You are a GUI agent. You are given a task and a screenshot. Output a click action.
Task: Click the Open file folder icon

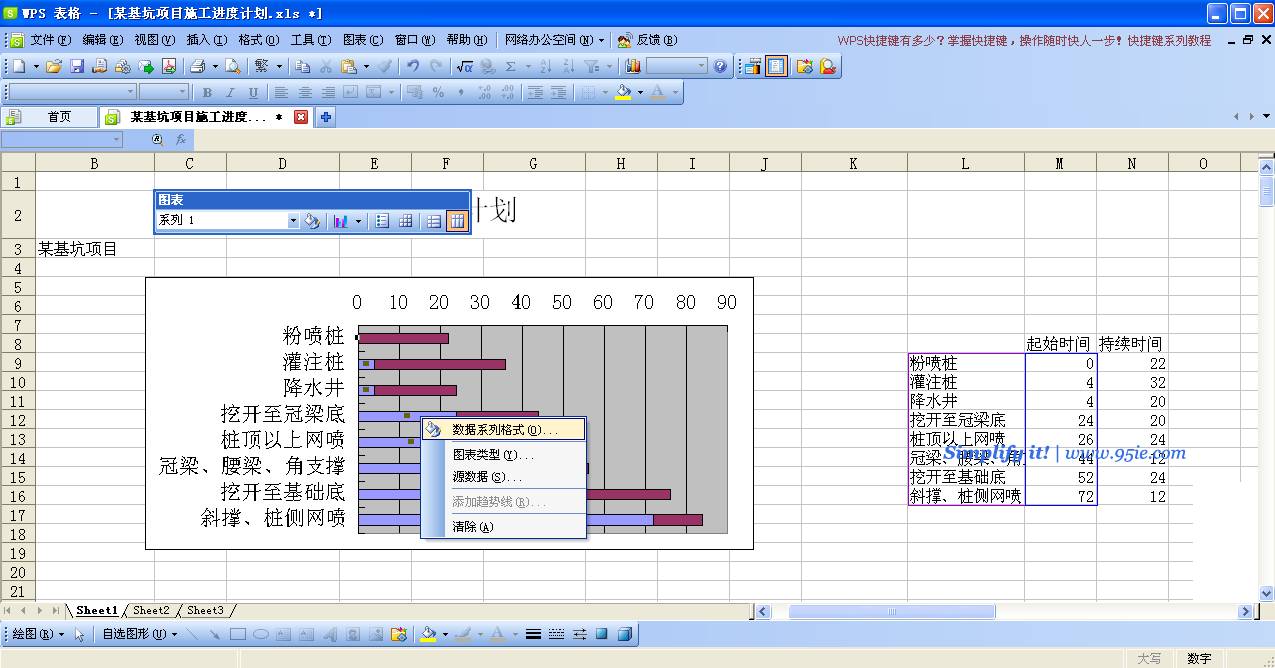click(x=54, y=66)
